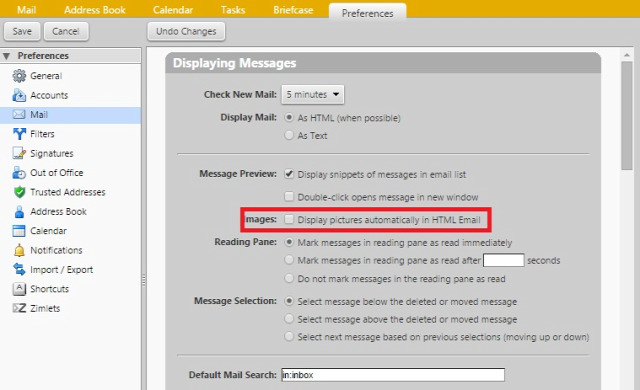Select Mark messages as read after seconds
This screenshot has height=390, width=640.
[289, 260]
